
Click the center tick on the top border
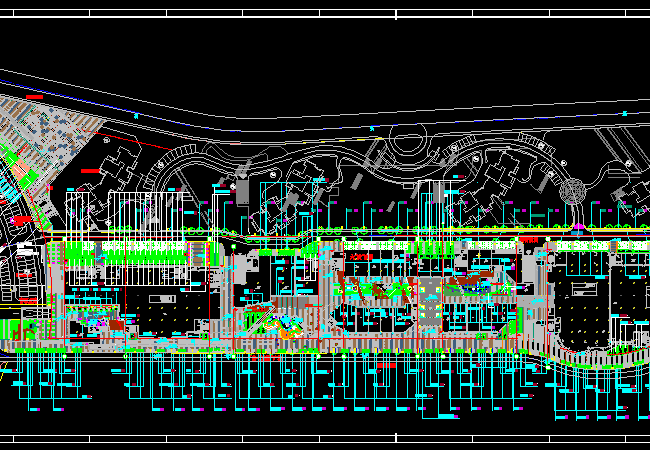[x=396, y=14]
